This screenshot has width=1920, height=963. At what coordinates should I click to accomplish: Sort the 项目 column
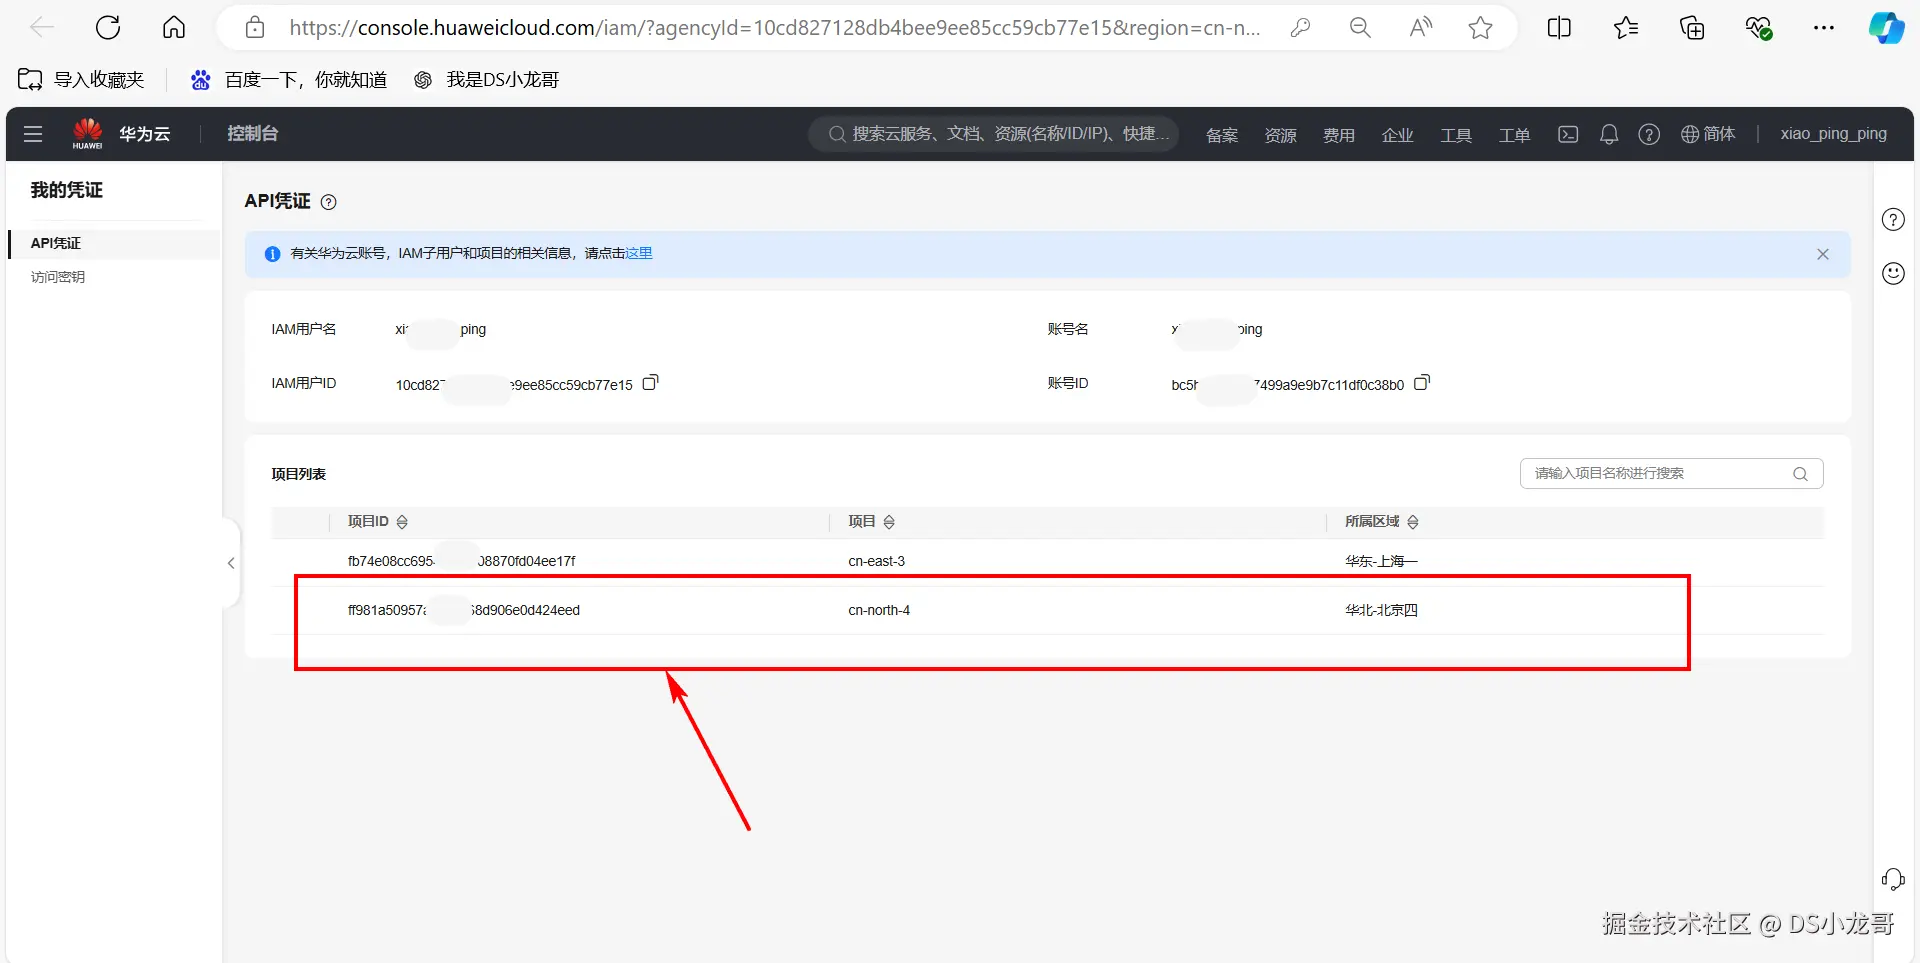click(889, 522)
